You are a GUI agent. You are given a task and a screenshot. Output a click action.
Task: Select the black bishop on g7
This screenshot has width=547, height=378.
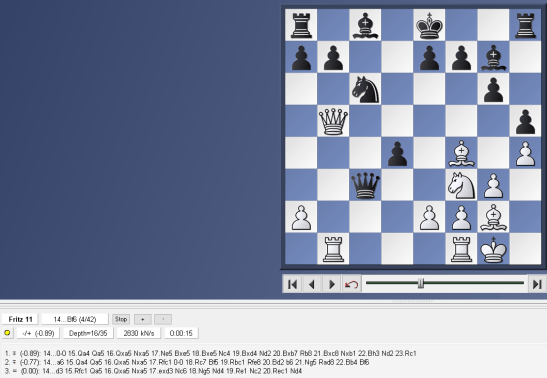pyautogui.click(x=493, y=57)
